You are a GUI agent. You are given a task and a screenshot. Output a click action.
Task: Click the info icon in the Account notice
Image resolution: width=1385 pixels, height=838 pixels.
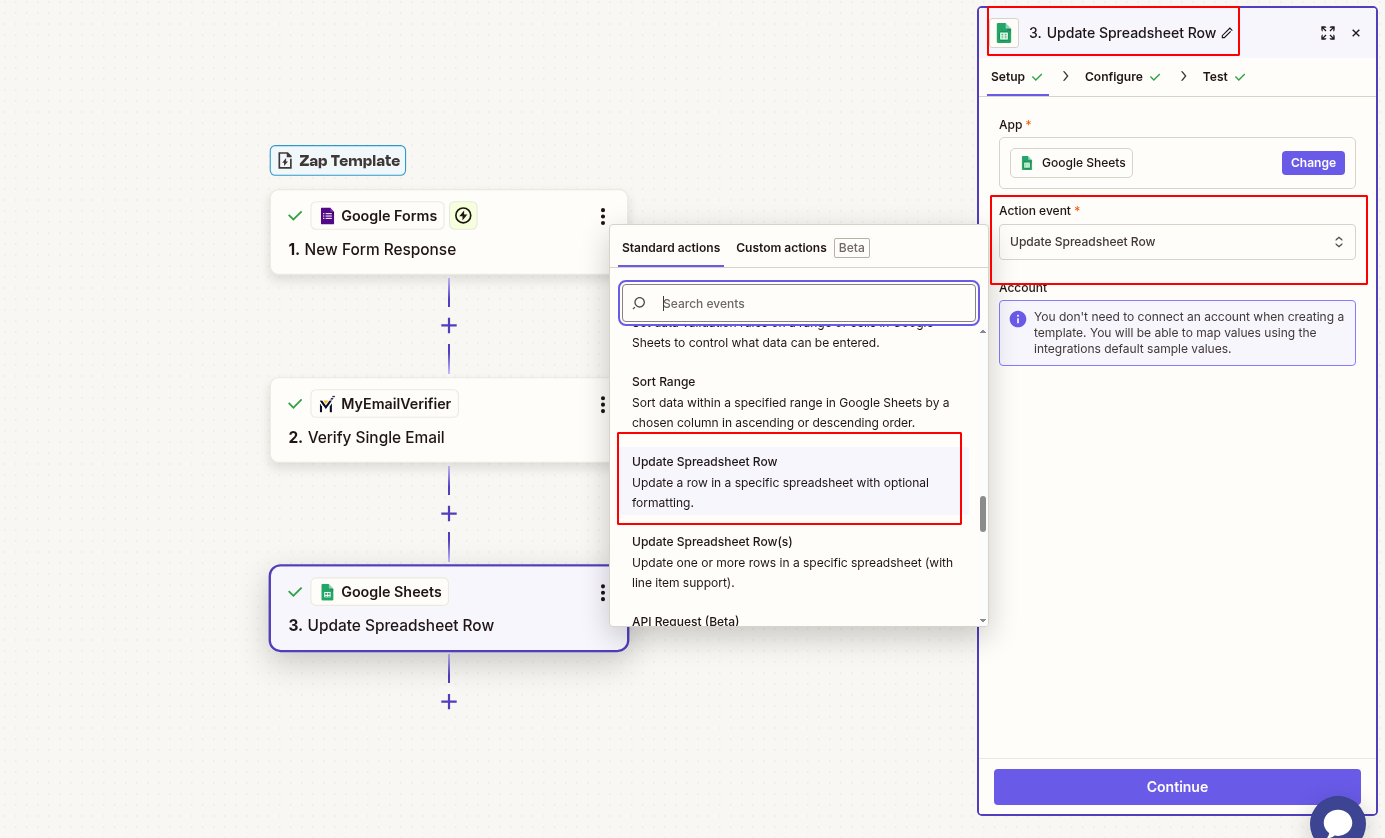tap(1018, 318)
